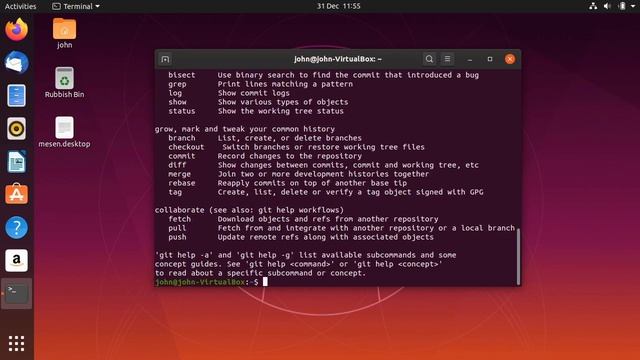Screen dimensions: 640x360
Task: Click new tab button in terminal titlebar
Action: coord(165,59)
